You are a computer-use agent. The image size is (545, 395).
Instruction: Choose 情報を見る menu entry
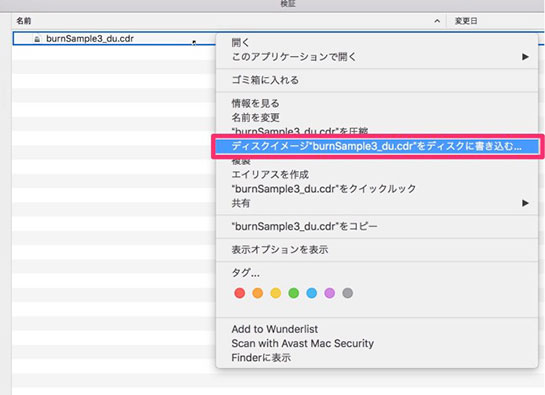point(377,103)
